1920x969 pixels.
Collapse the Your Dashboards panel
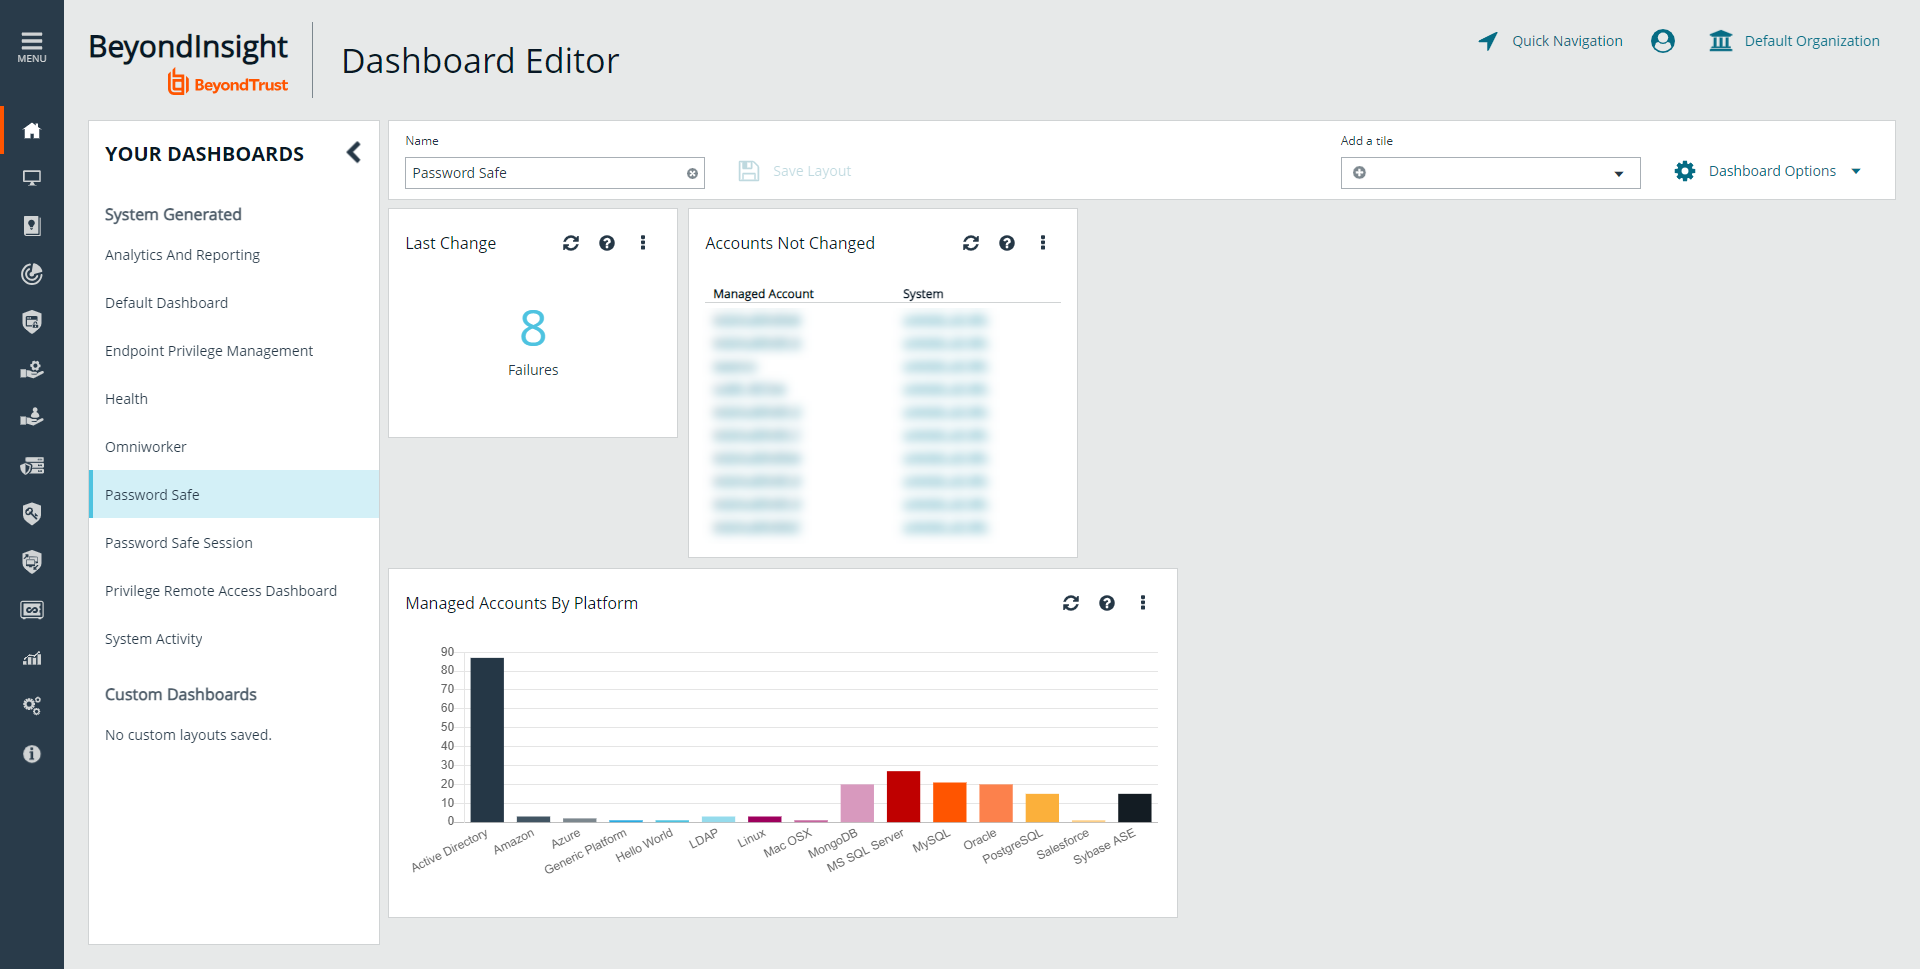(x=354, y=152)
